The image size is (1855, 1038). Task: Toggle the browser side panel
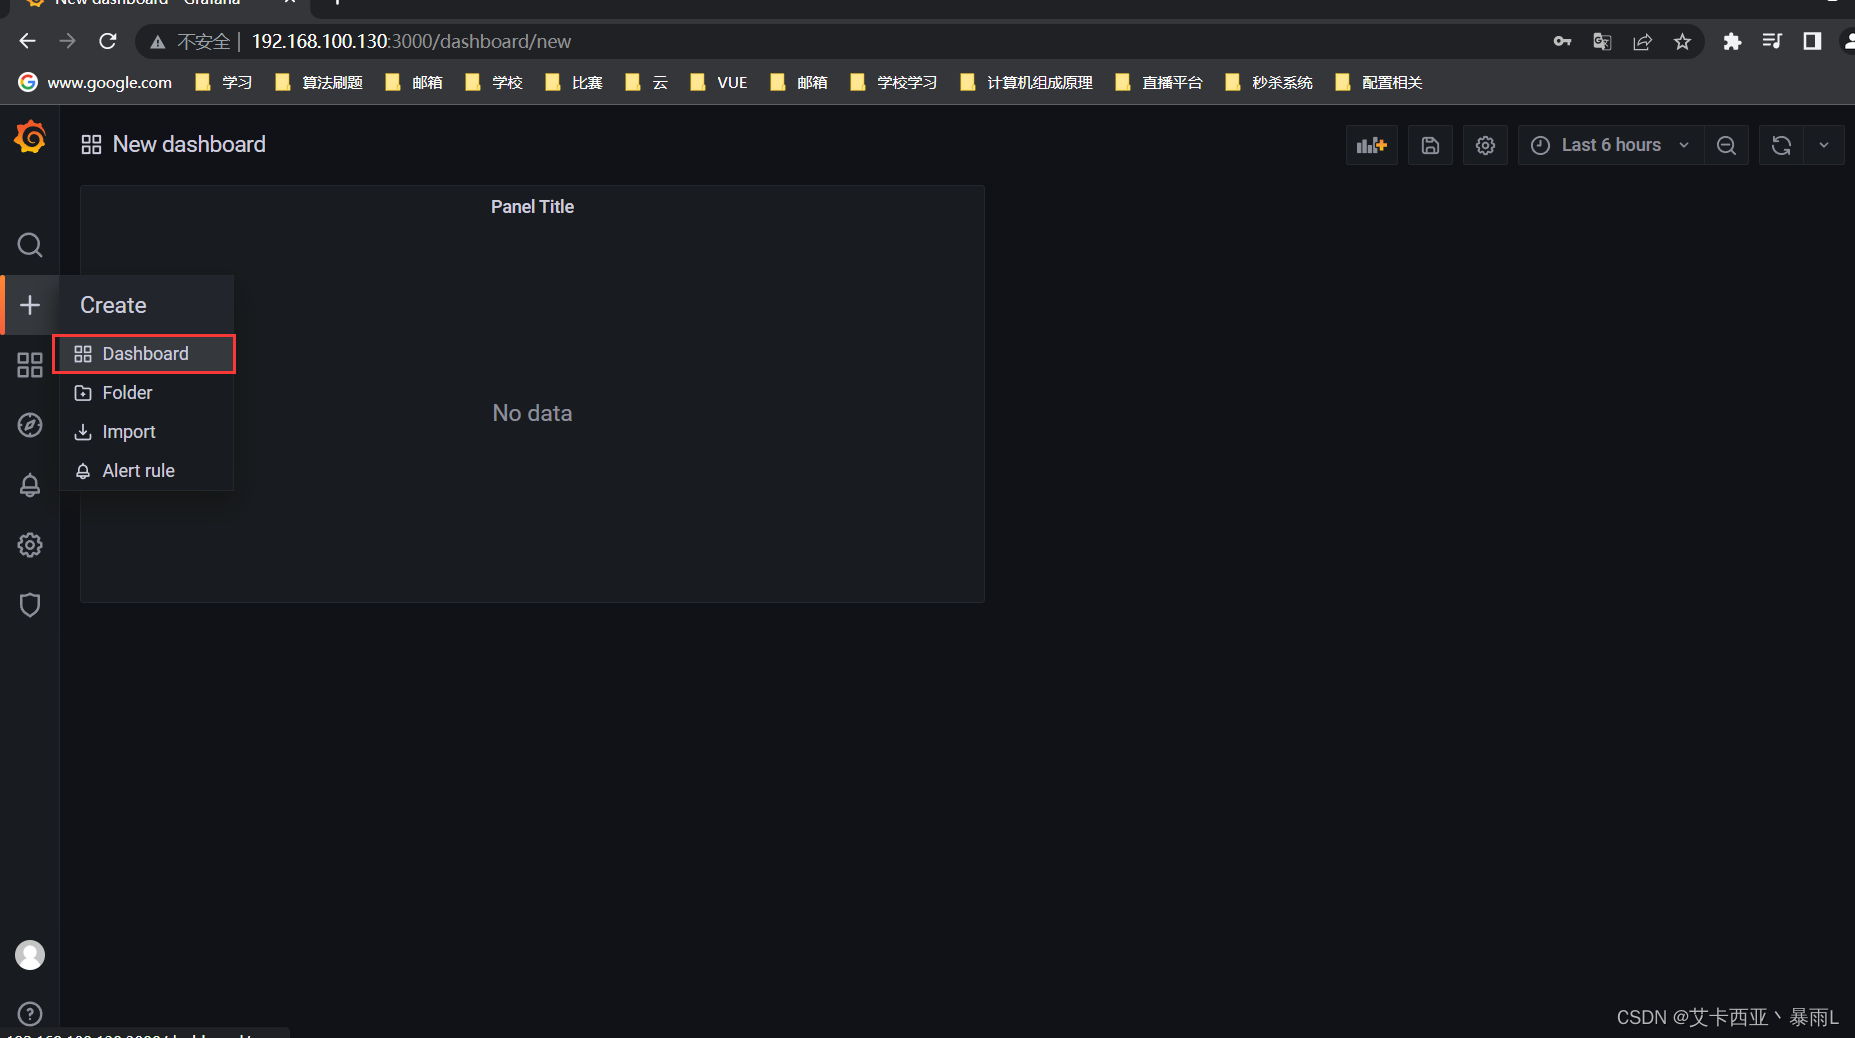pos(1812,41)
